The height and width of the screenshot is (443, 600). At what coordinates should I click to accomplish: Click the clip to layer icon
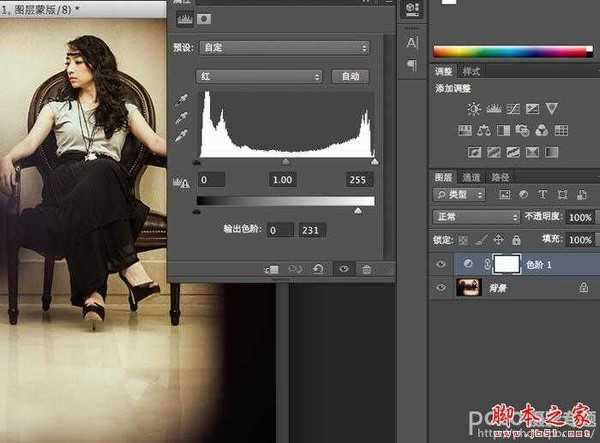(271, 269)
